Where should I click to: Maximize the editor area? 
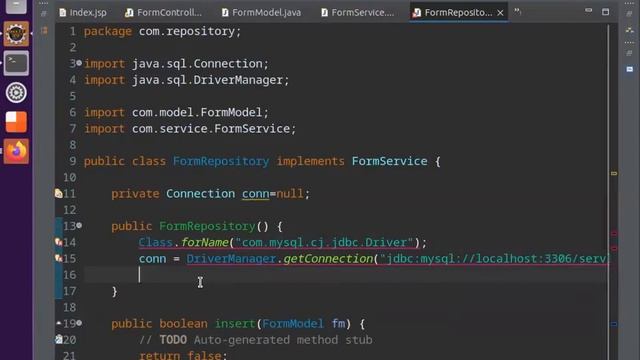coord(605,12)
